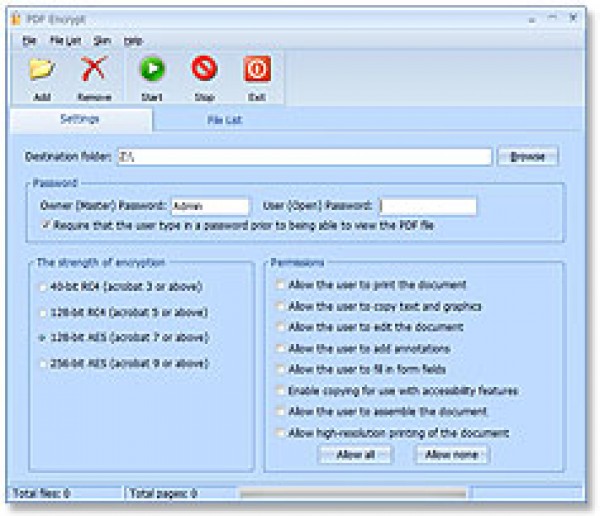Click the Add folder icon
Screen dimensions: 600x516
pyautogui.click(x=41, y=71)
